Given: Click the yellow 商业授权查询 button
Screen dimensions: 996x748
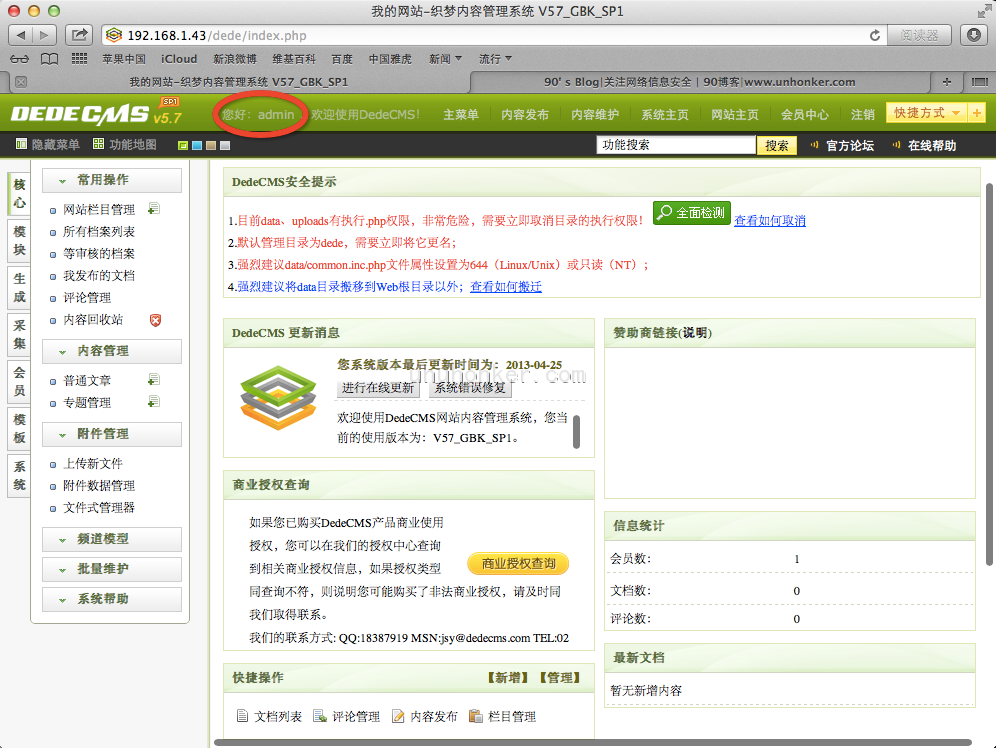Looking at the screenshot, I should pos(518,563).
